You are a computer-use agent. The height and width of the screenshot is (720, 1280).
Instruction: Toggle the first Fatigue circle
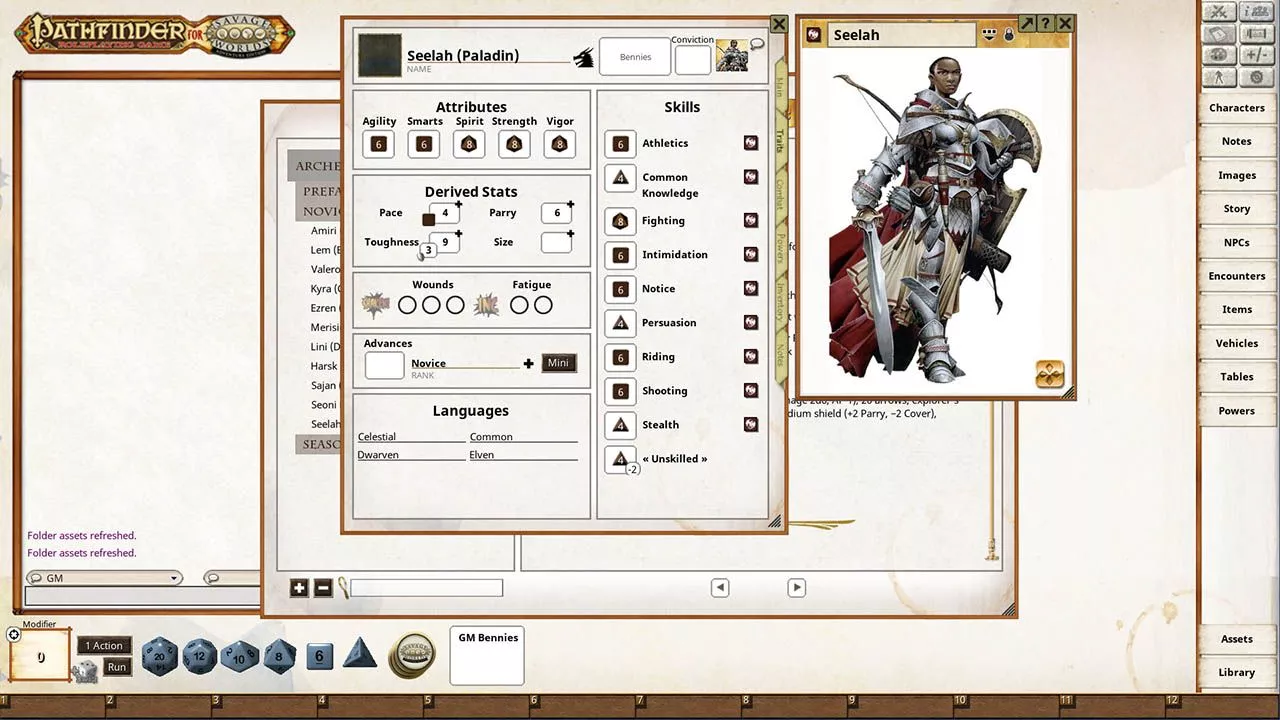[519, 305]
